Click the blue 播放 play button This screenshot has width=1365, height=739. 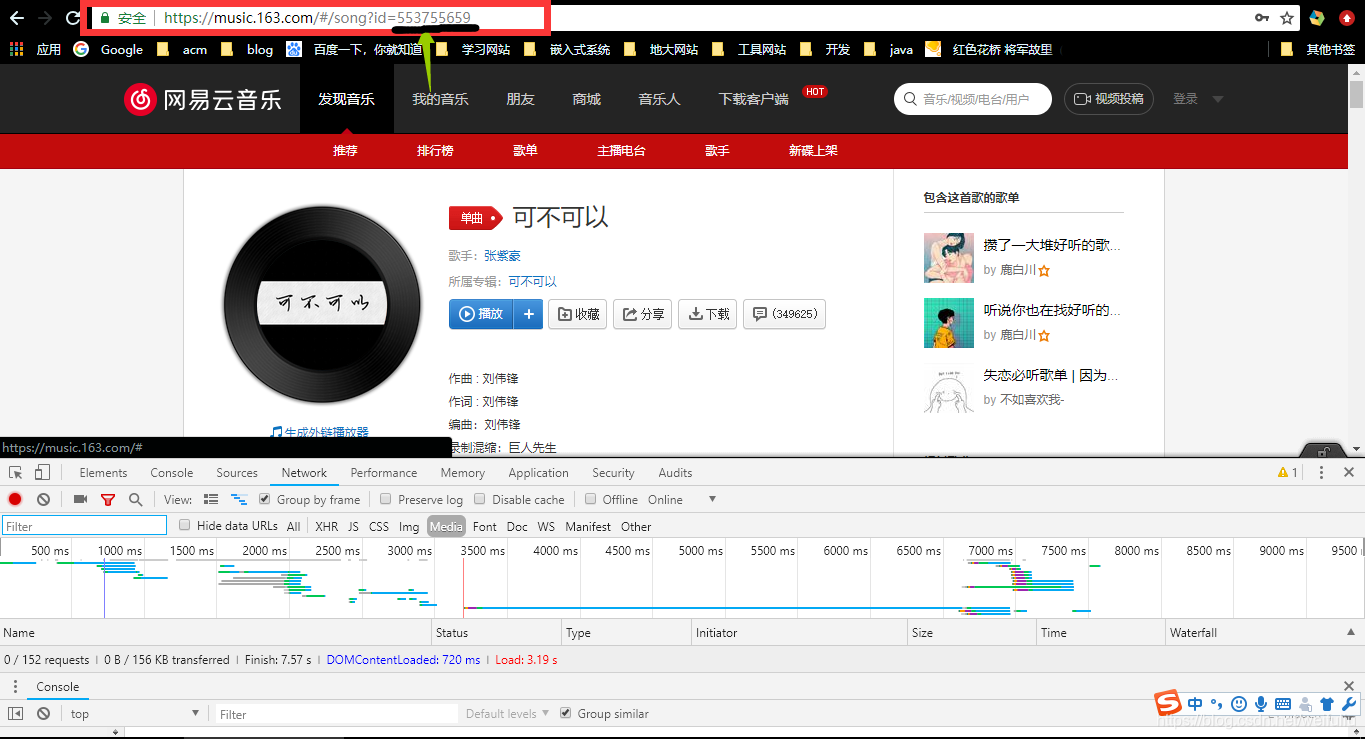(x=481, y=314)
